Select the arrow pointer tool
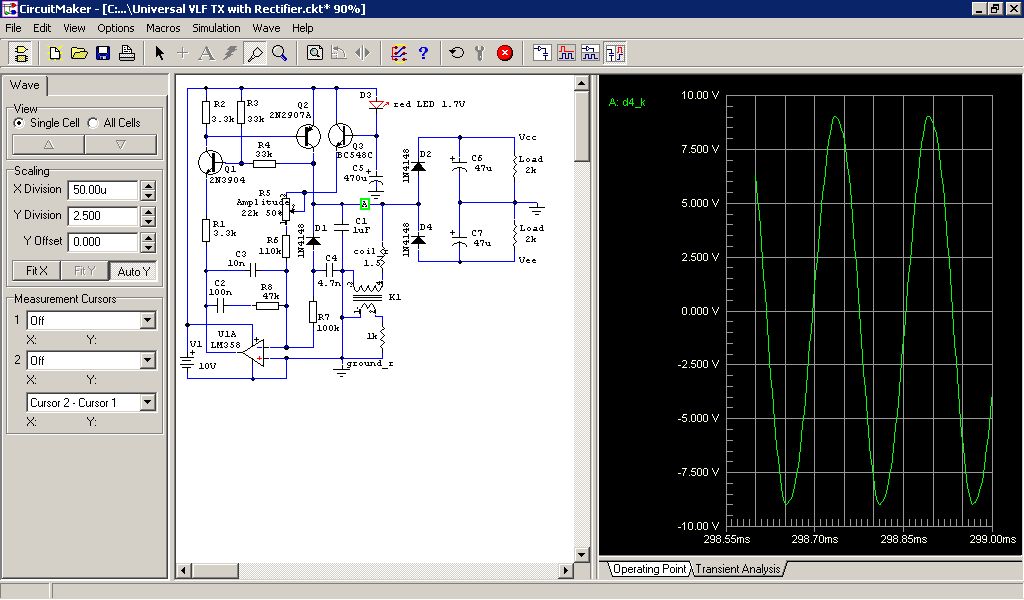The width and height of the screenshot is (1024, 600). pos(159,53)
